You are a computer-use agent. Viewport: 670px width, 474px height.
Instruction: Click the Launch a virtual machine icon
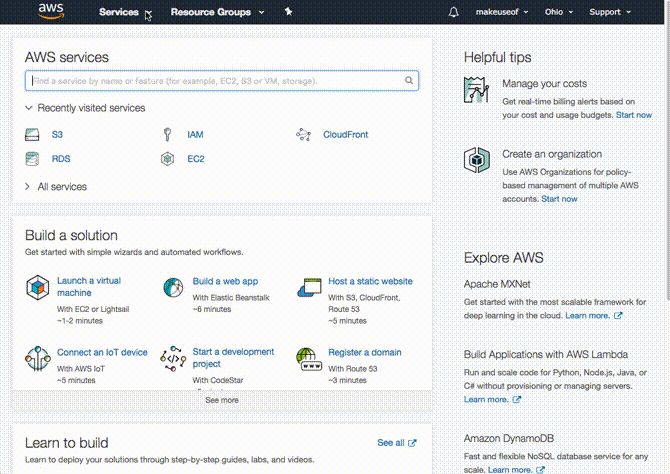[37, 288]
